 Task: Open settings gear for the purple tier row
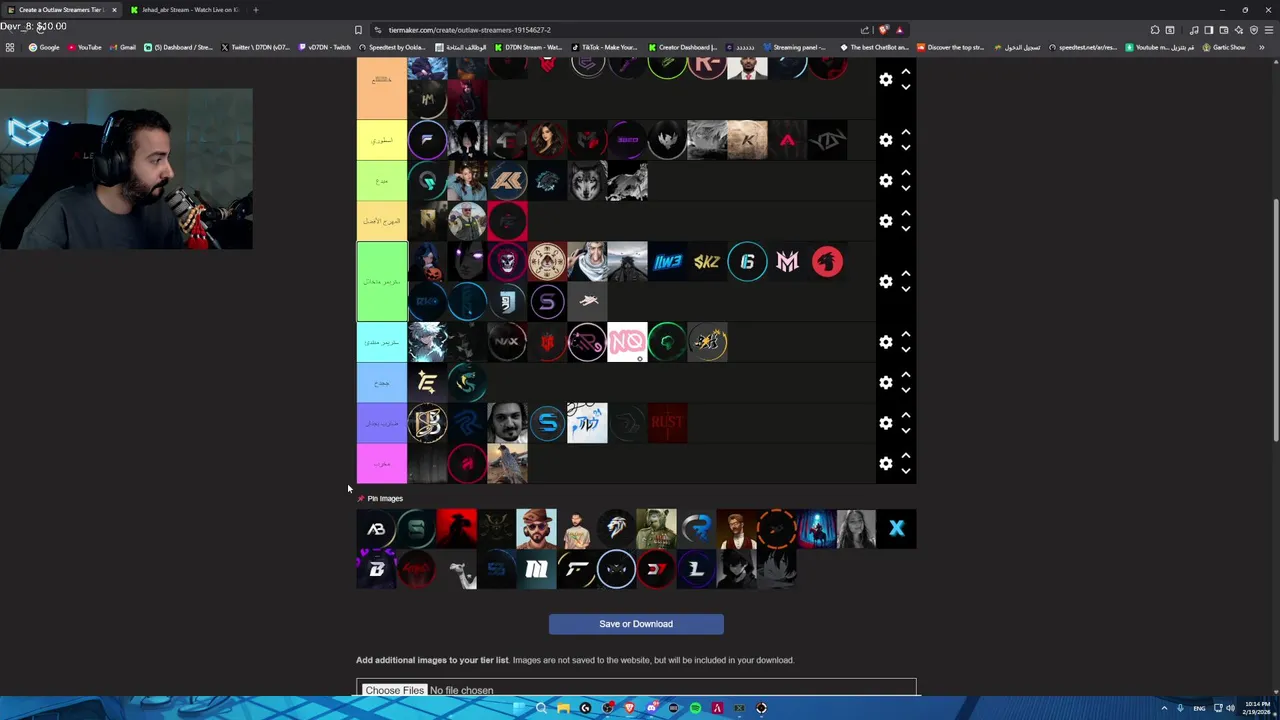click(886, 423)
